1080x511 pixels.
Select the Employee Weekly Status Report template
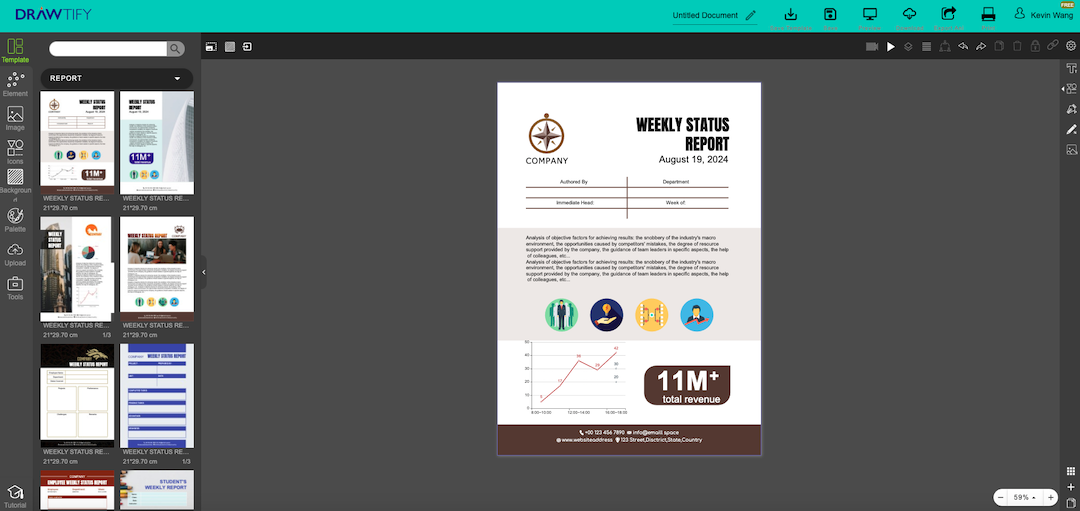(77, 490)
